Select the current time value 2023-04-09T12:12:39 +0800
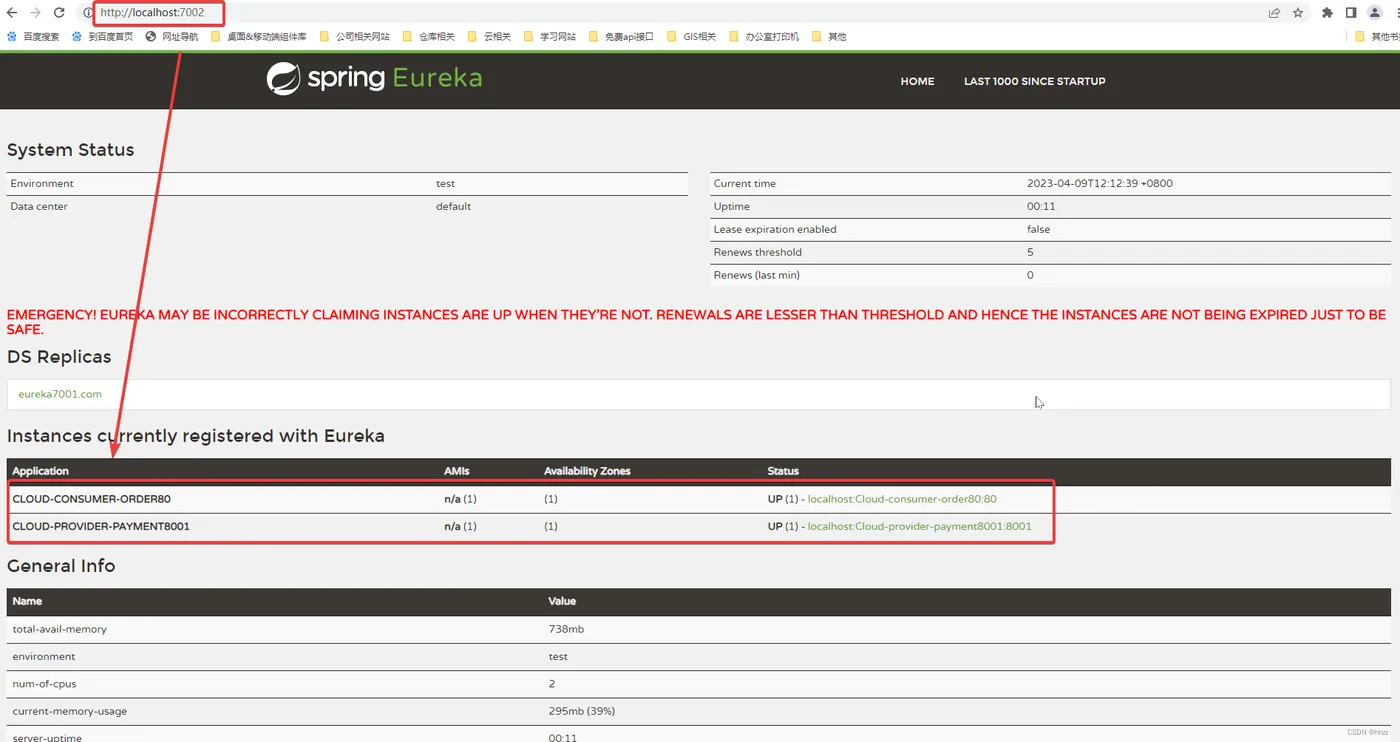 click(x=1099, y=184)
